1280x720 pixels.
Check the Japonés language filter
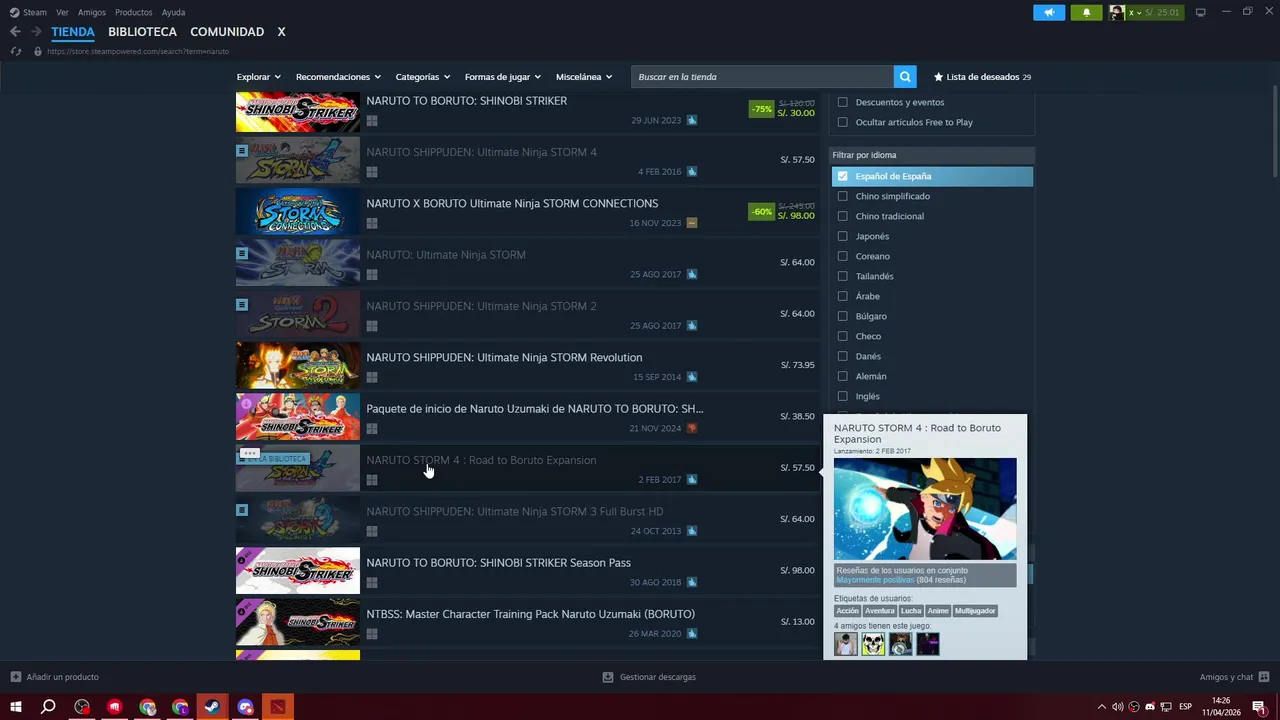point(842,236)
